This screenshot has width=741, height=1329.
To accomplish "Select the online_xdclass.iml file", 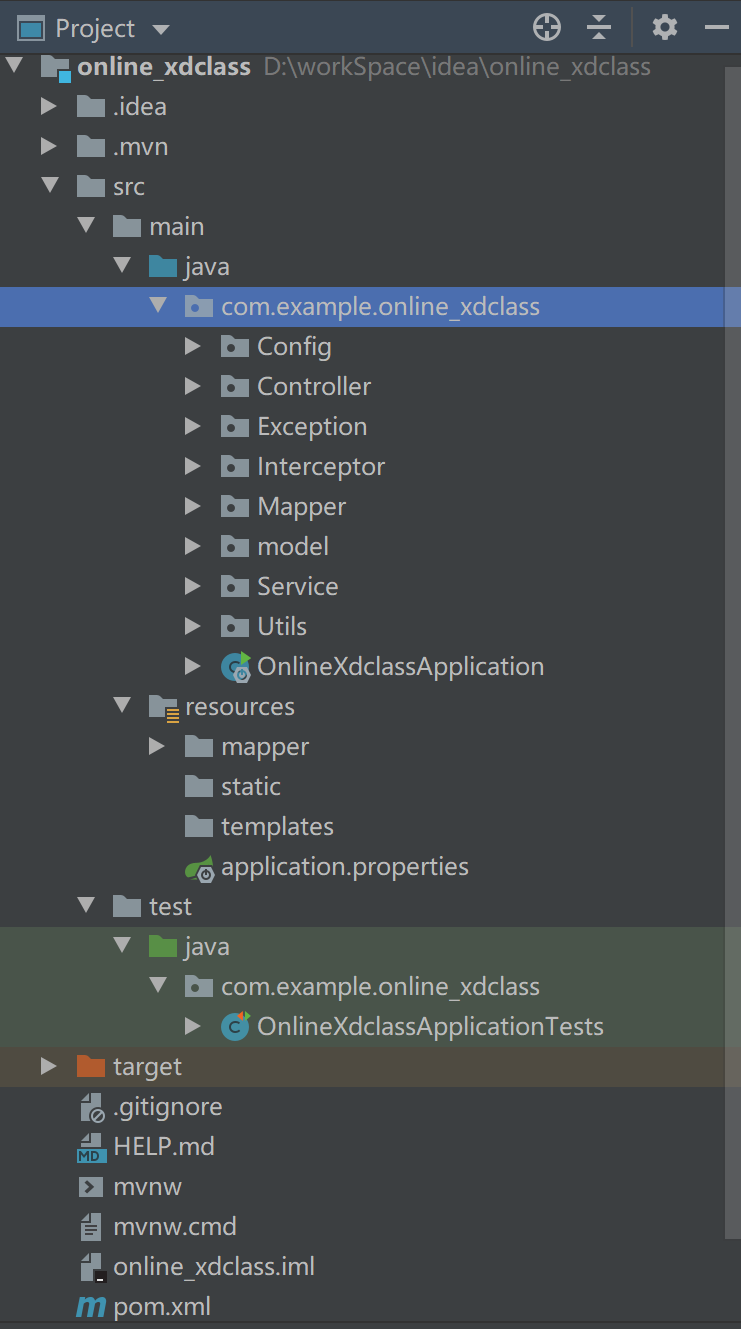I will pyautogui.click(x=213, y=1267).
